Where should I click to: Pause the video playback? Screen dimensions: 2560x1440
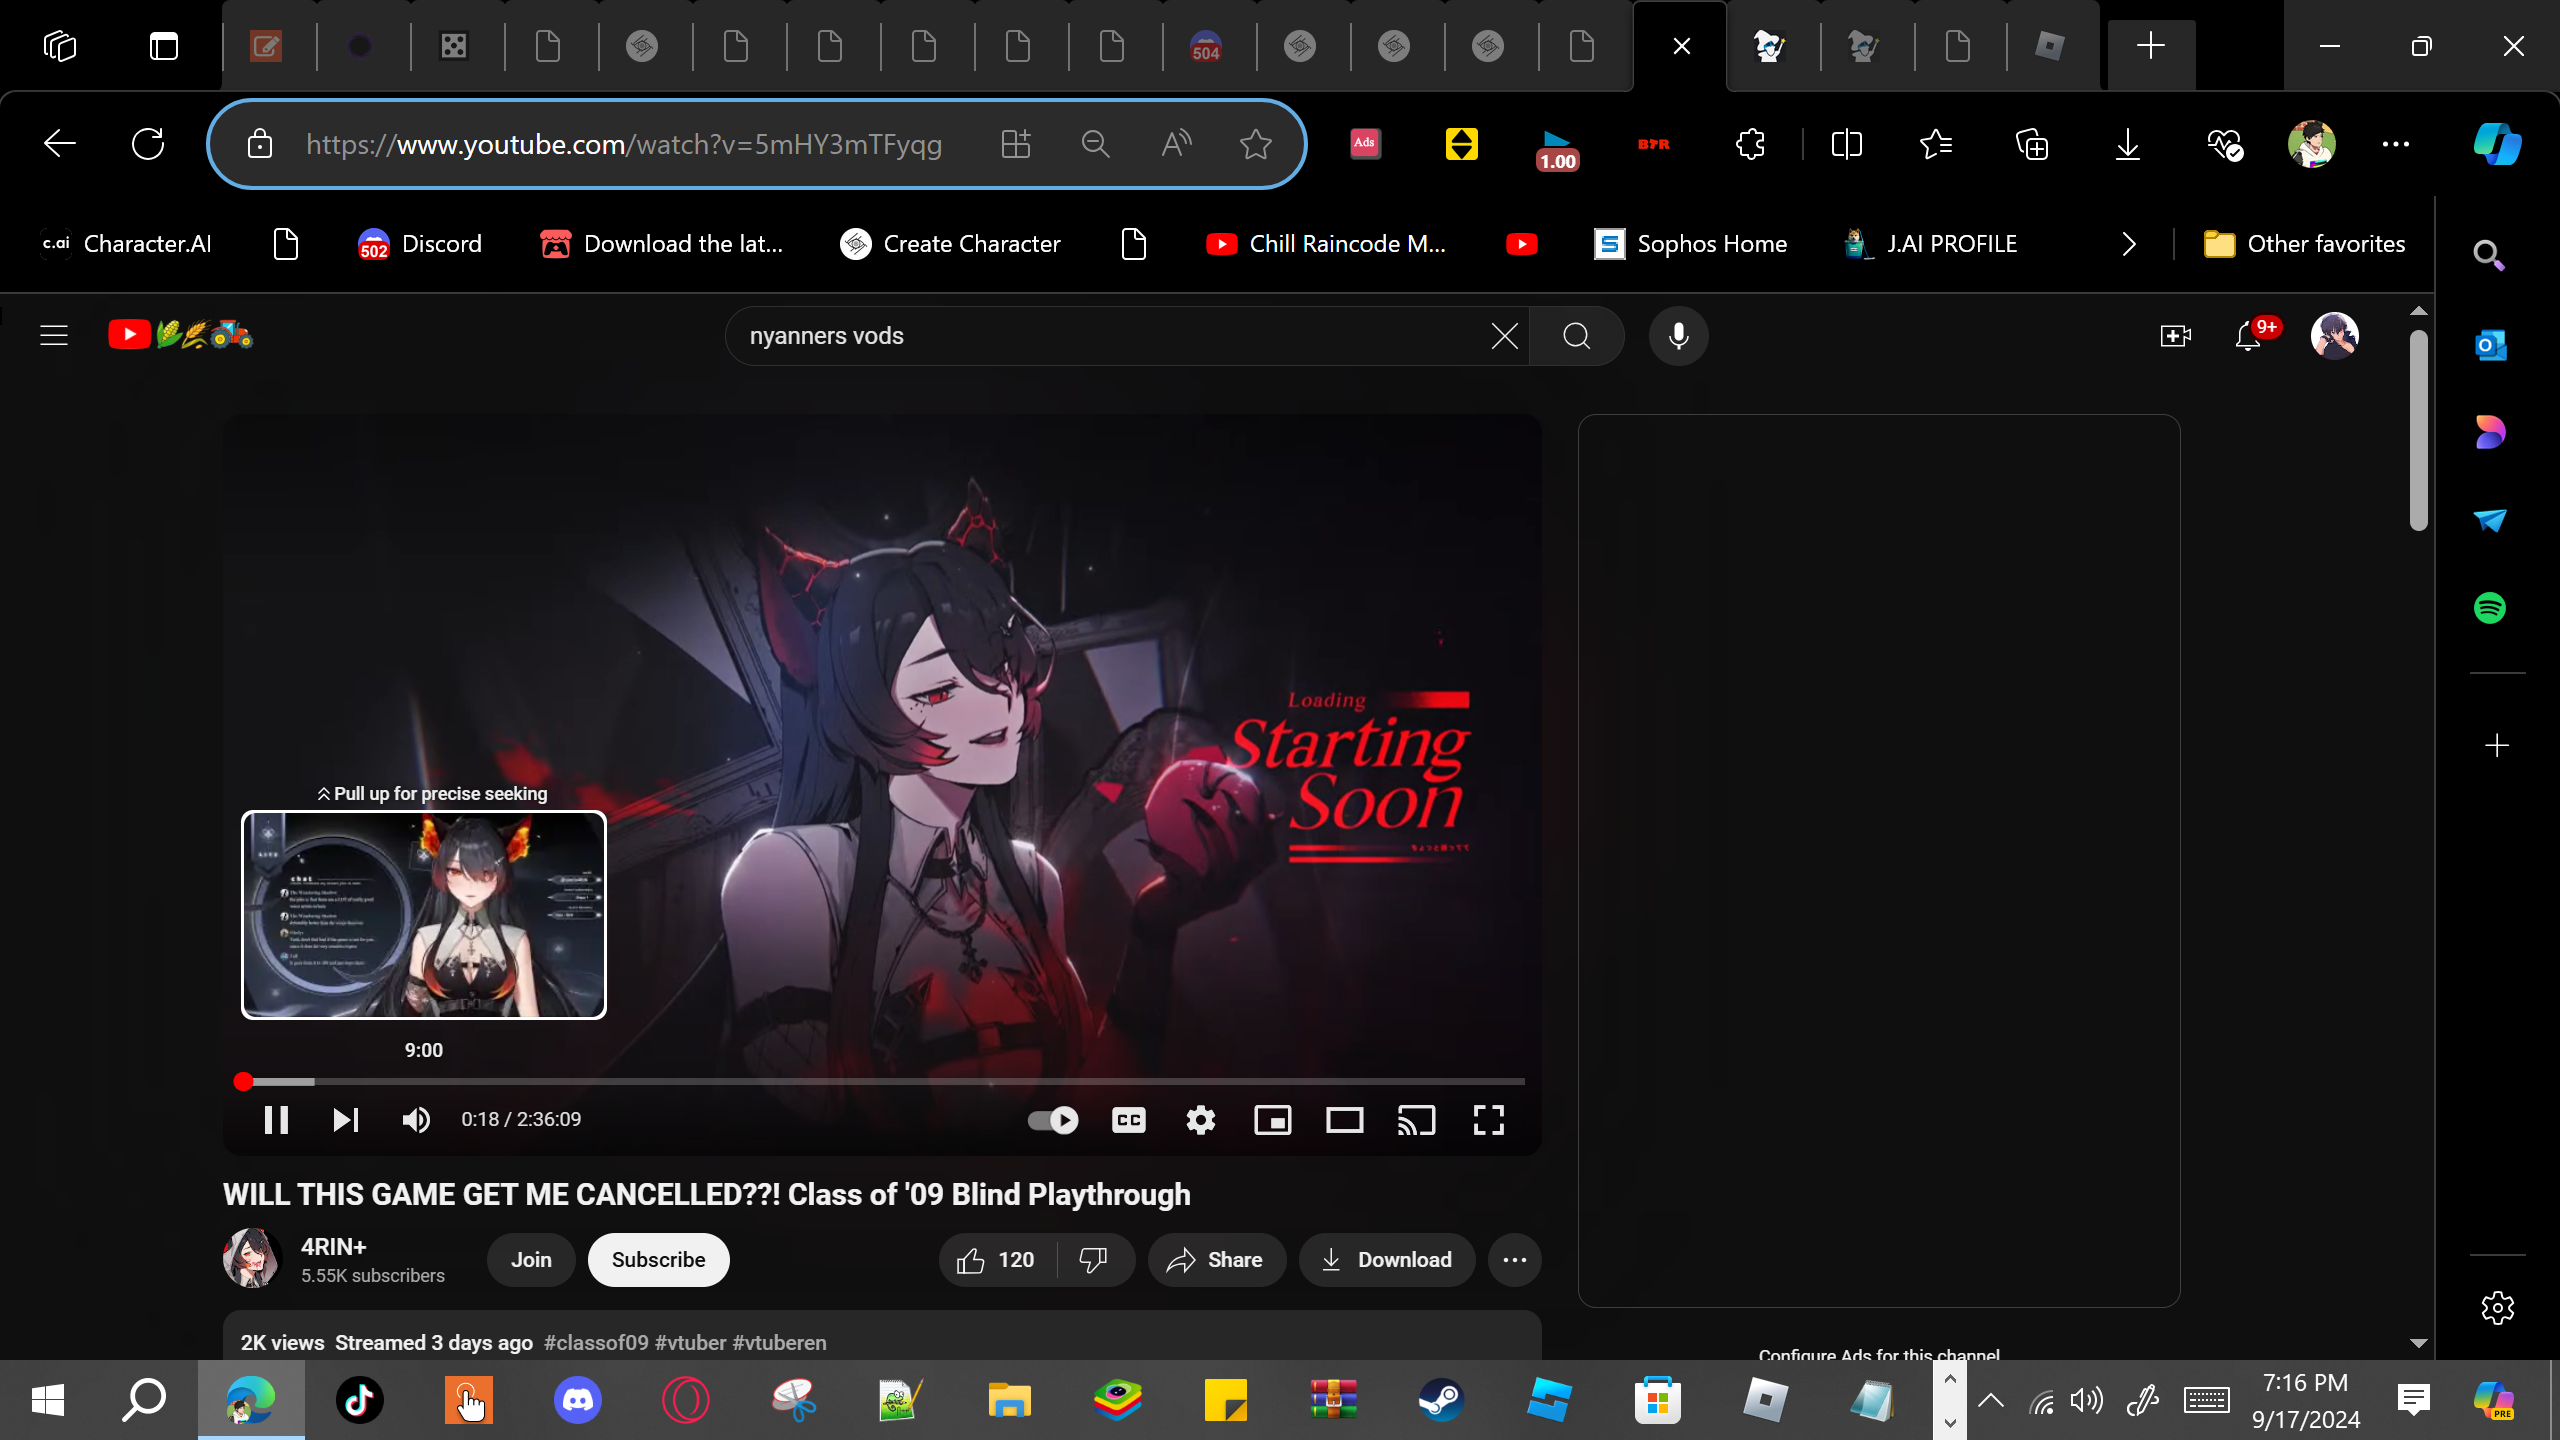coord(276,1120)
